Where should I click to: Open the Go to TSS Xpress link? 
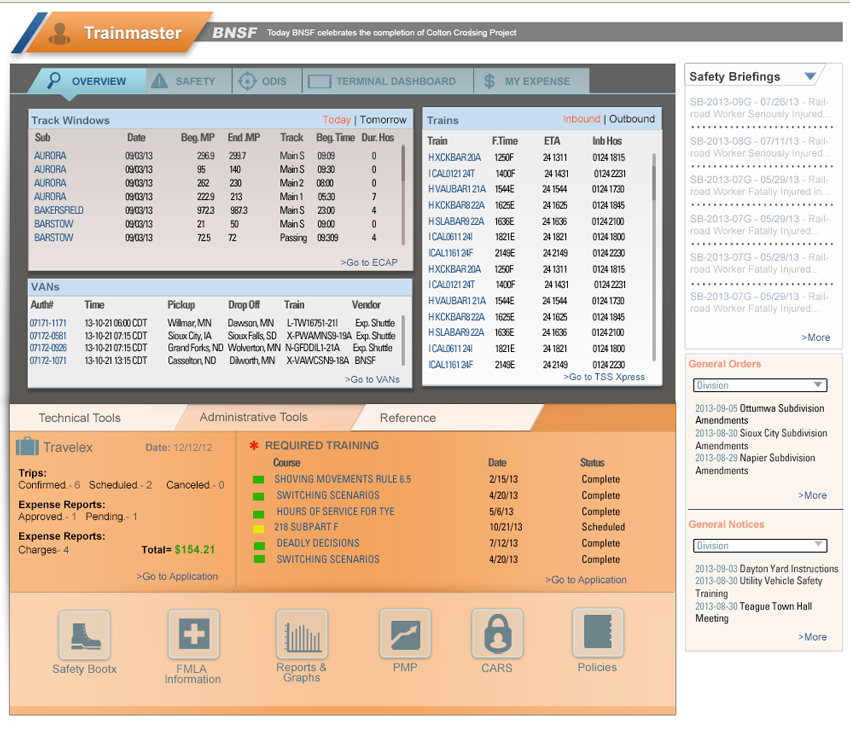tap(604, 377)
